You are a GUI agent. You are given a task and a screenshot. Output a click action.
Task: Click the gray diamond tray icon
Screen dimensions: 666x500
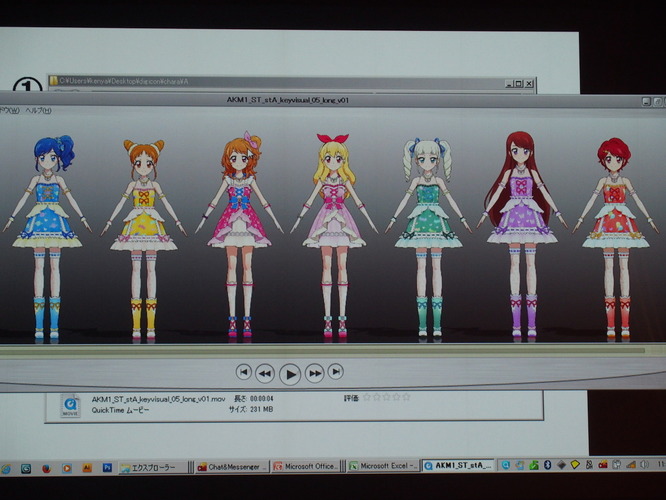click(561, 465)
